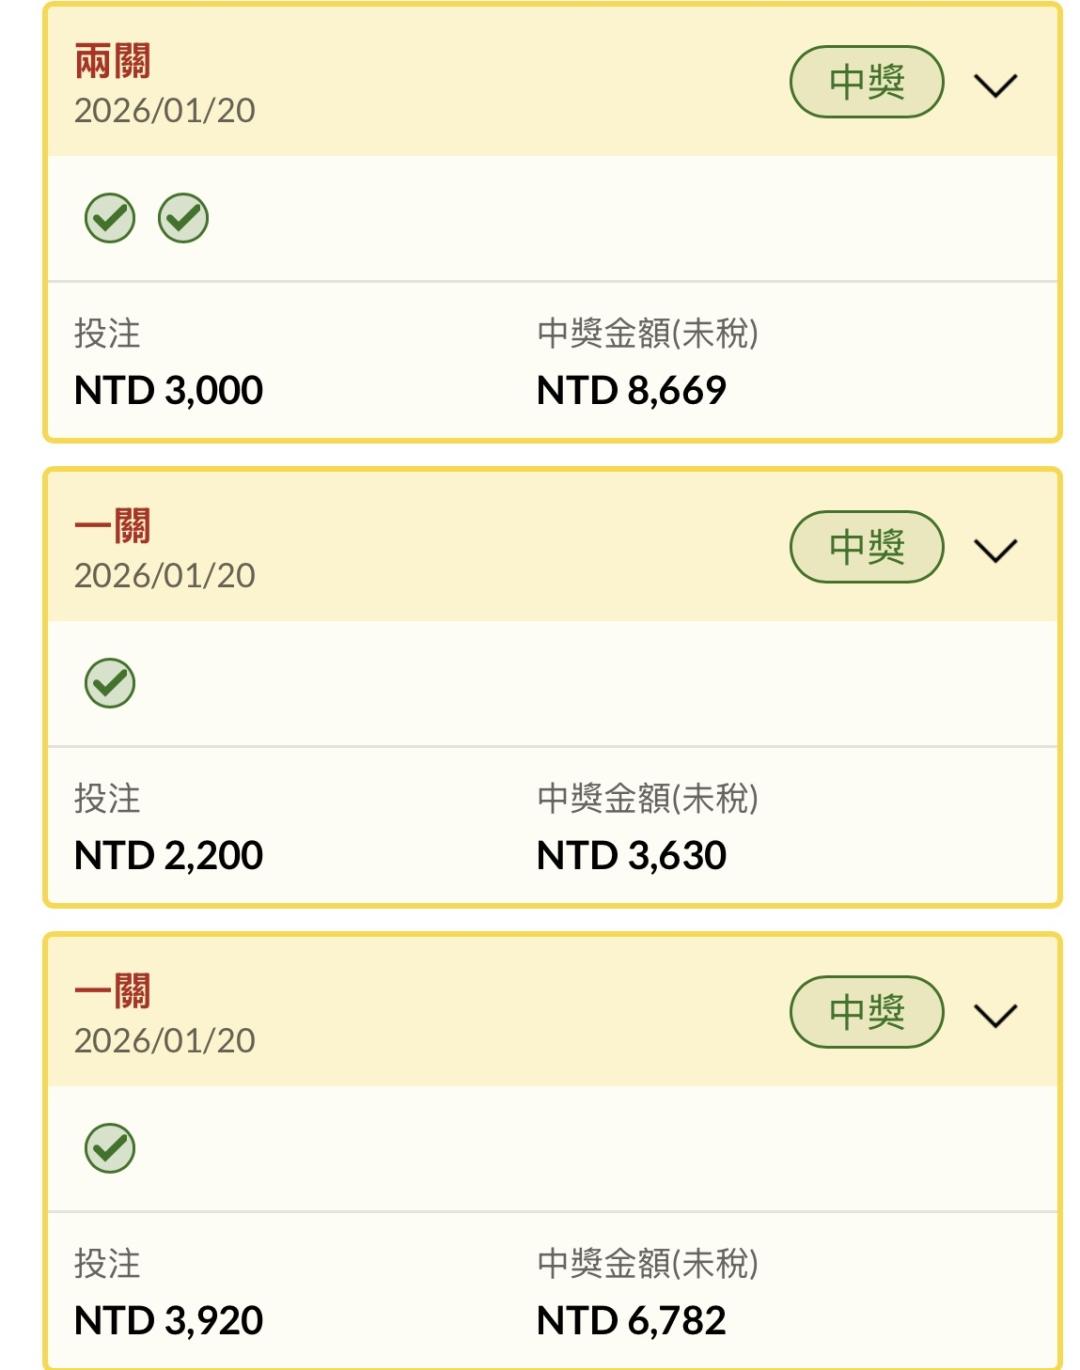Click the NTD 6,782 prize amount

coord(631,1320)
